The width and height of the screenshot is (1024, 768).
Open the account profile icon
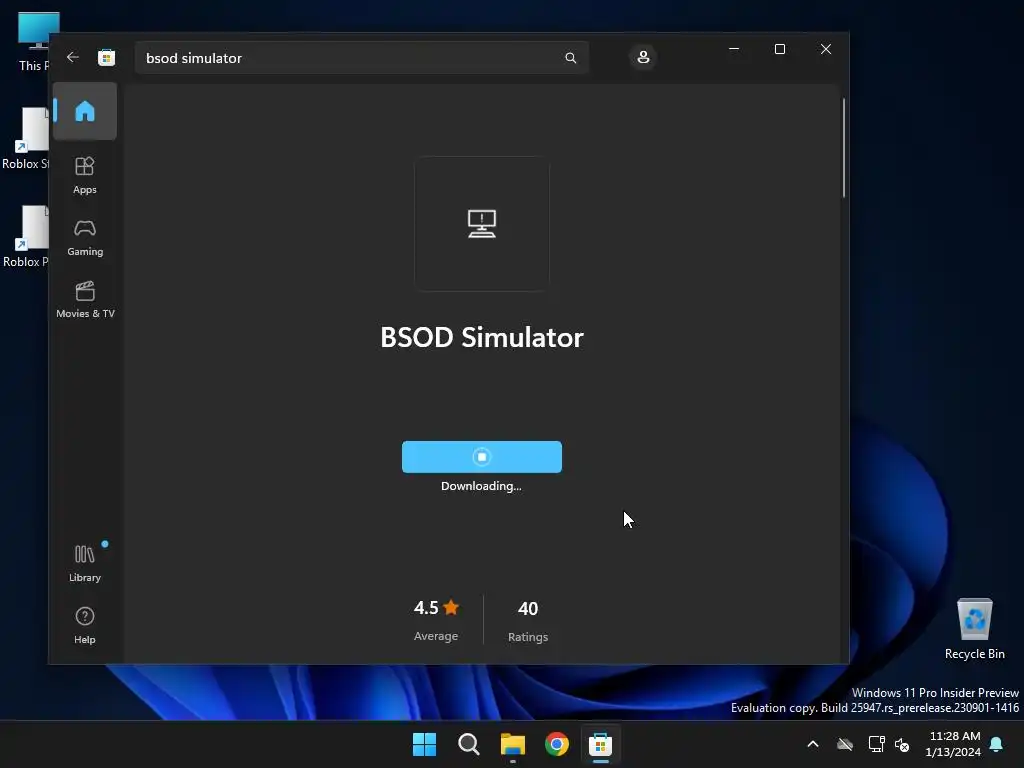[x=643, y=57]
